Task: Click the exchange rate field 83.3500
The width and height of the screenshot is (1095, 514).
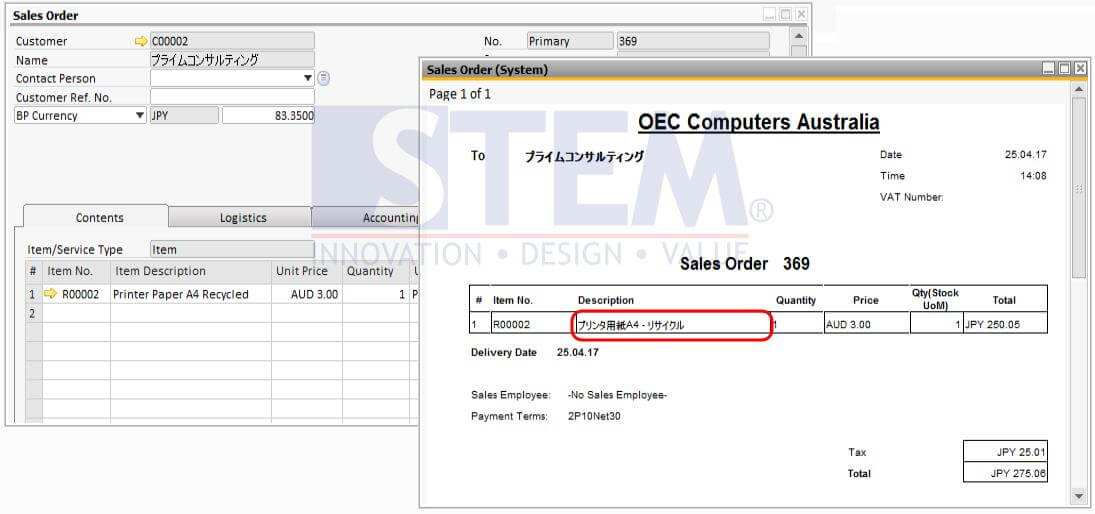Action: pos(268,116)
